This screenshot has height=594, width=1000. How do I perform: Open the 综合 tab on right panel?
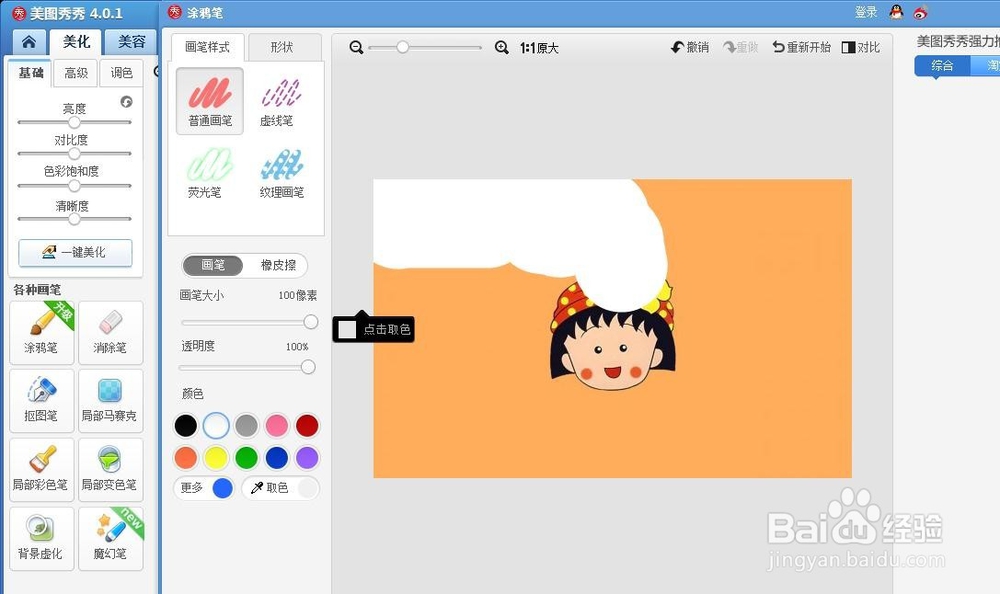(942, 66)
